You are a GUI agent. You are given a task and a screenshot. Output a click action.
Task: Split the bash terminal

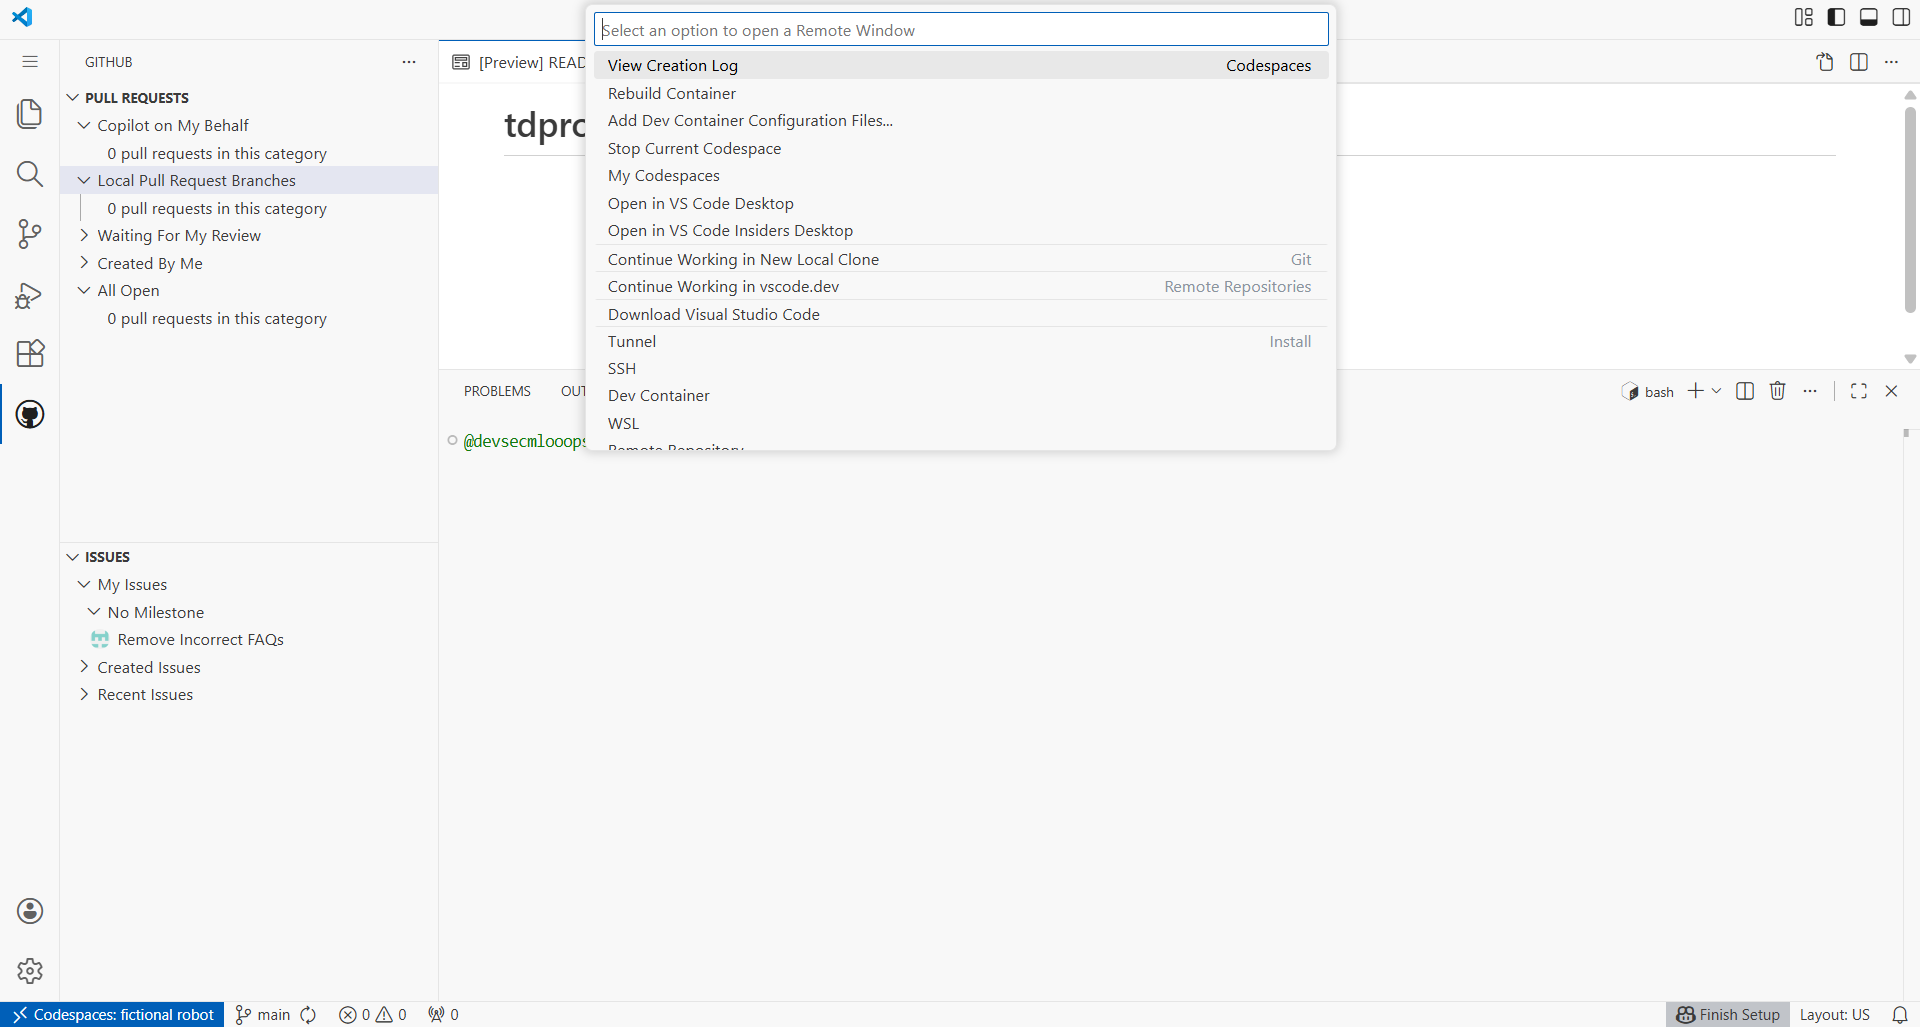(x=1744, y=391)
